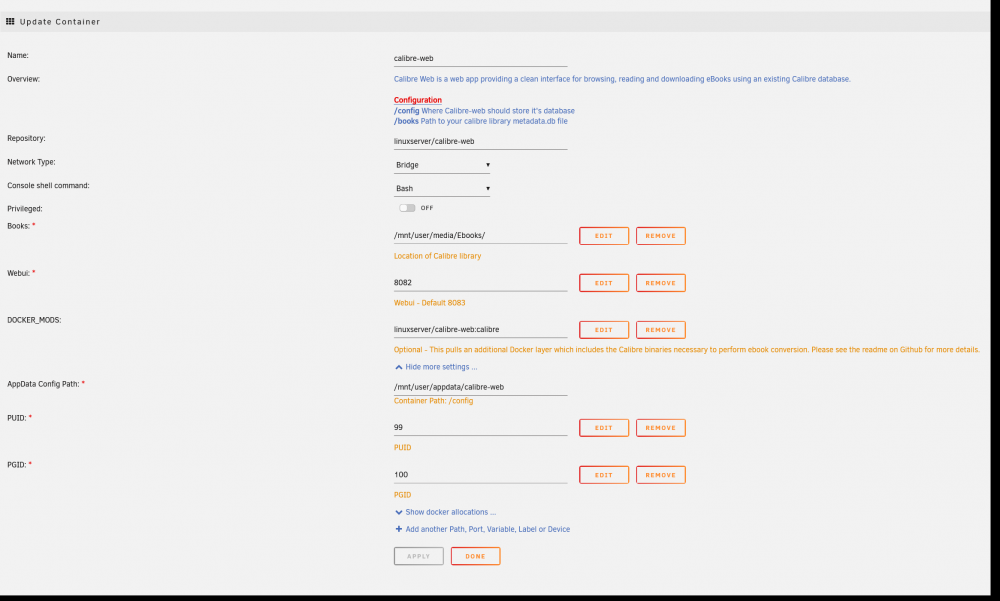Click the Webui port field showing 8082
This screenshot has height=601, width=1000.
(480, 283)
